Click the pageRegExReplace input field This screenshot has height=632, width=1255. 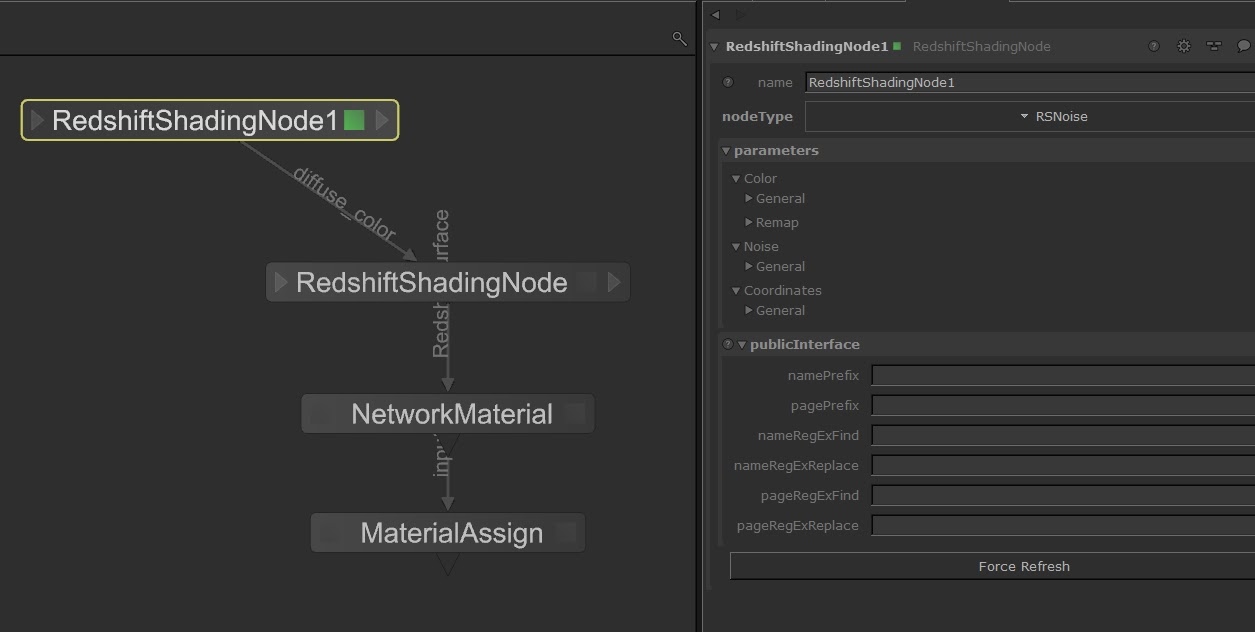tap(1063, 525)
